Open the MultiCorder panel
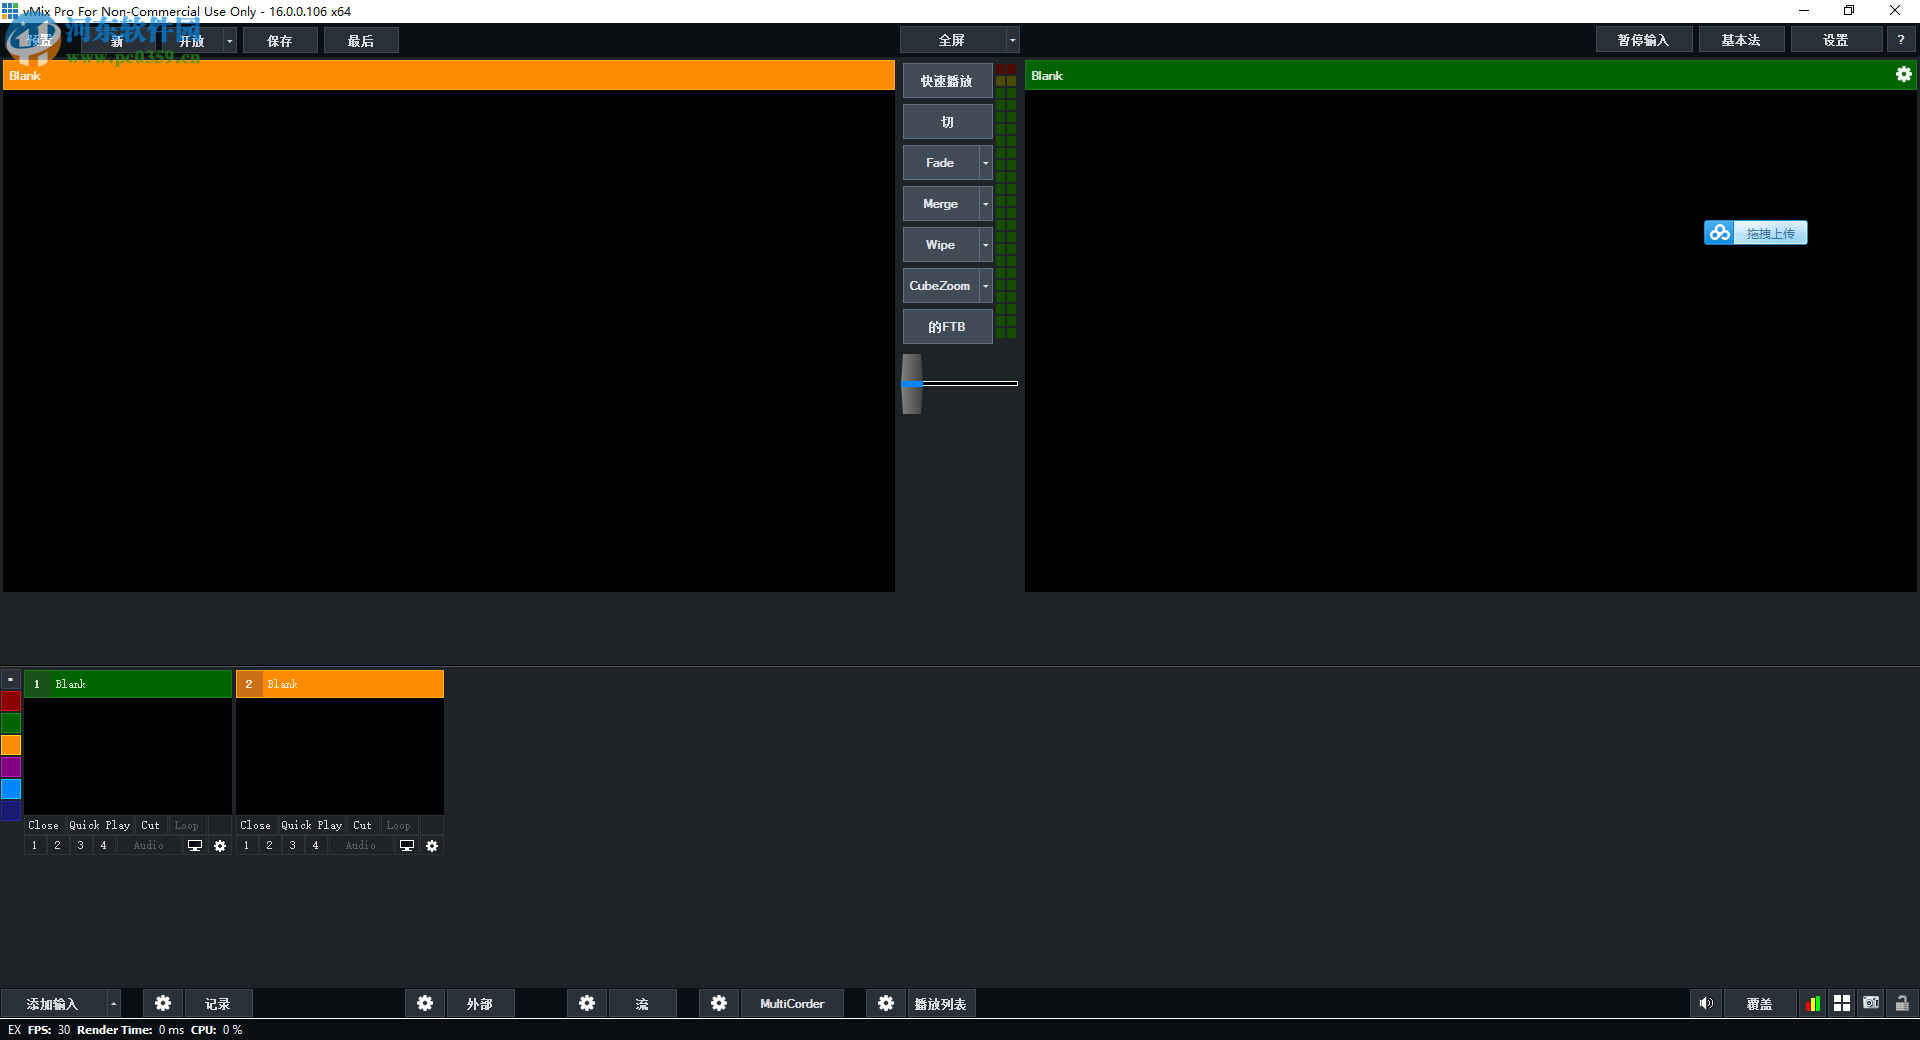The width and height of the screenshot is (1920, 1040). (792, 1003)
